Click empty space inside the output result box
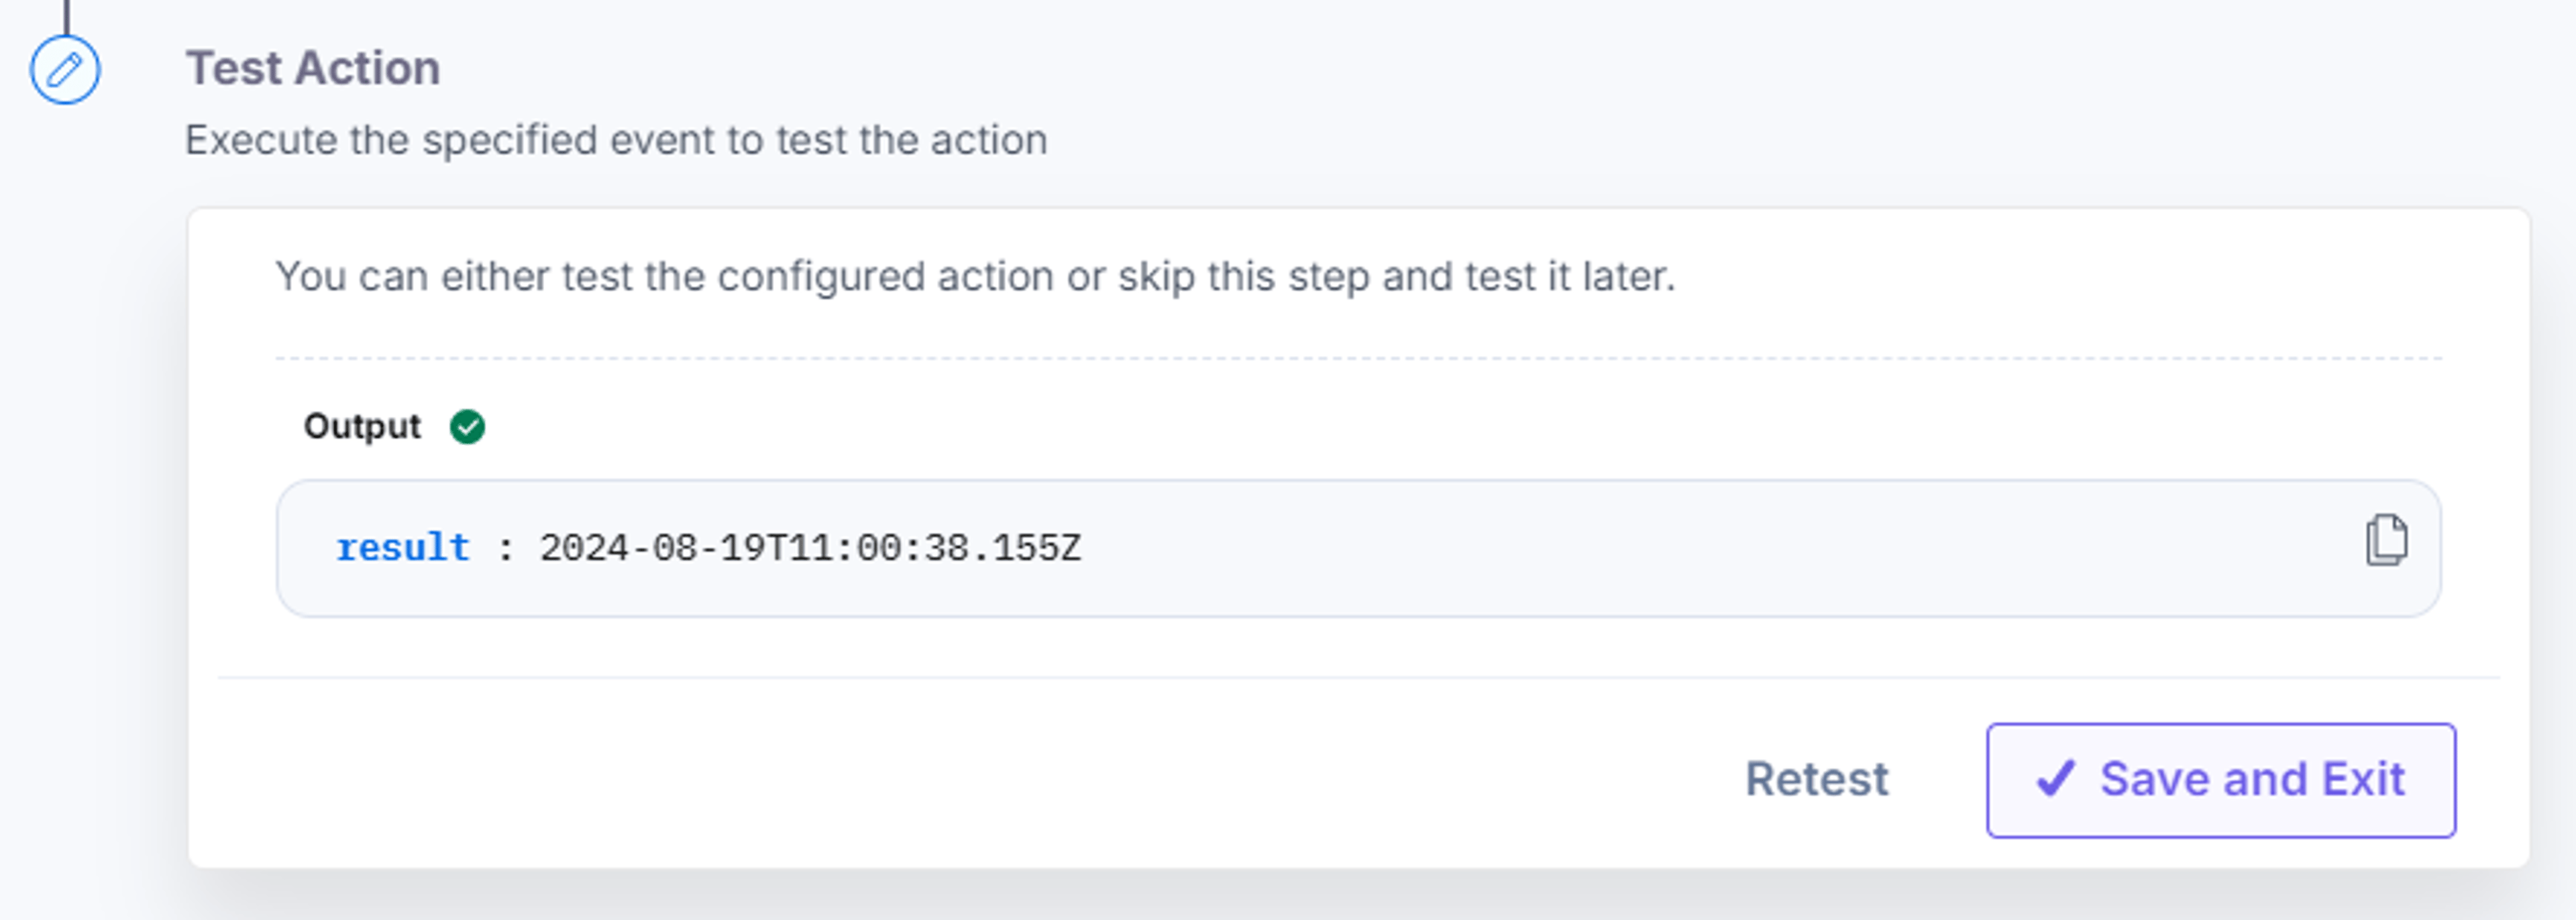The image size is (2576, 920). click(1700, 548)
